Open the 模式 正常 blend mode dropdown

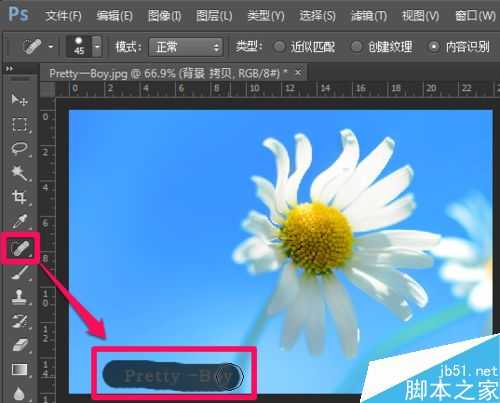(x=186, y=47)
